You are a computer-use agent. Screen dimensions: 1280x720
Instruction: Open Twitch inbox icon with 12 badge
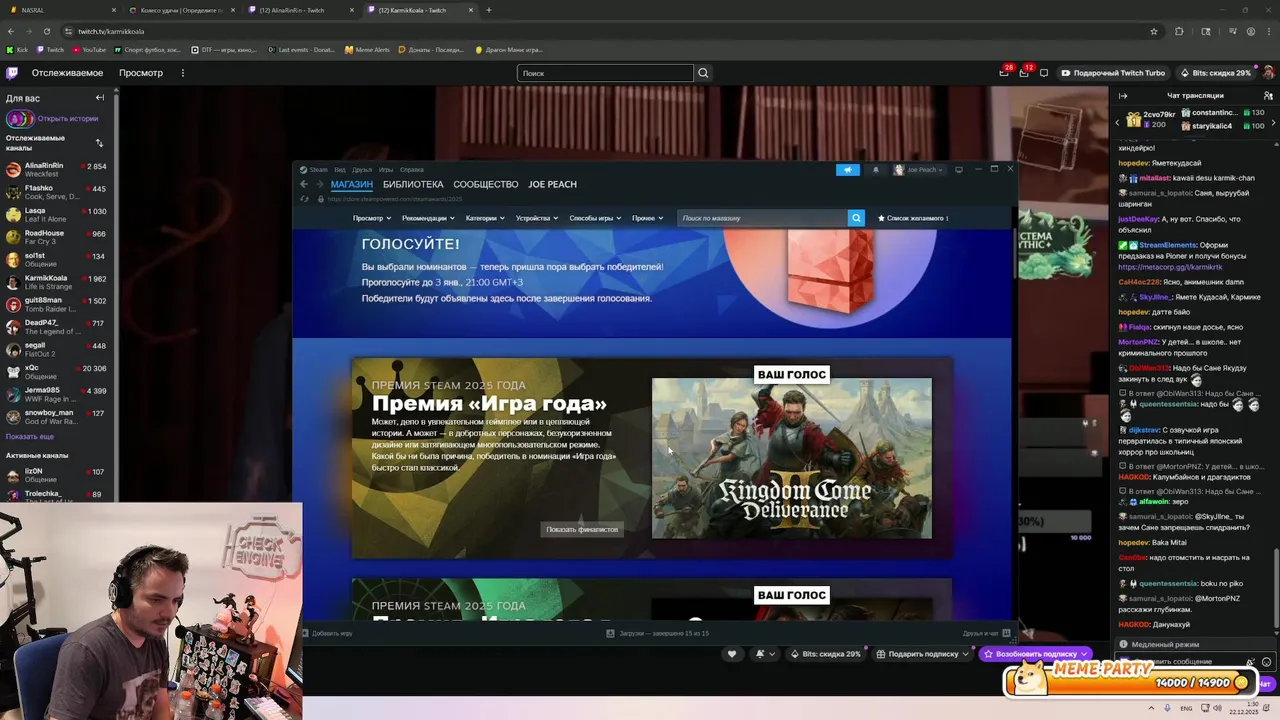point(1024,73)
